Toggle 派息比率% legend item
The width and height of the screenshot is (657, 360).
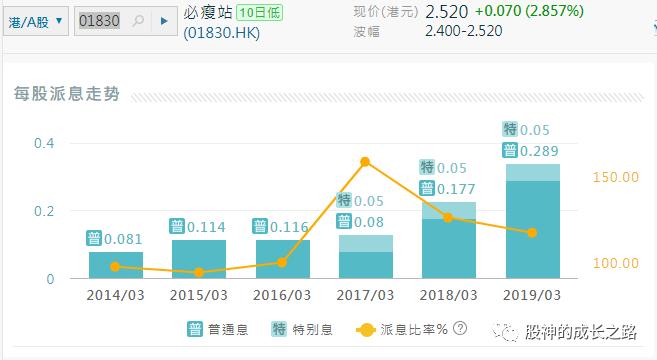coord(401,329)
